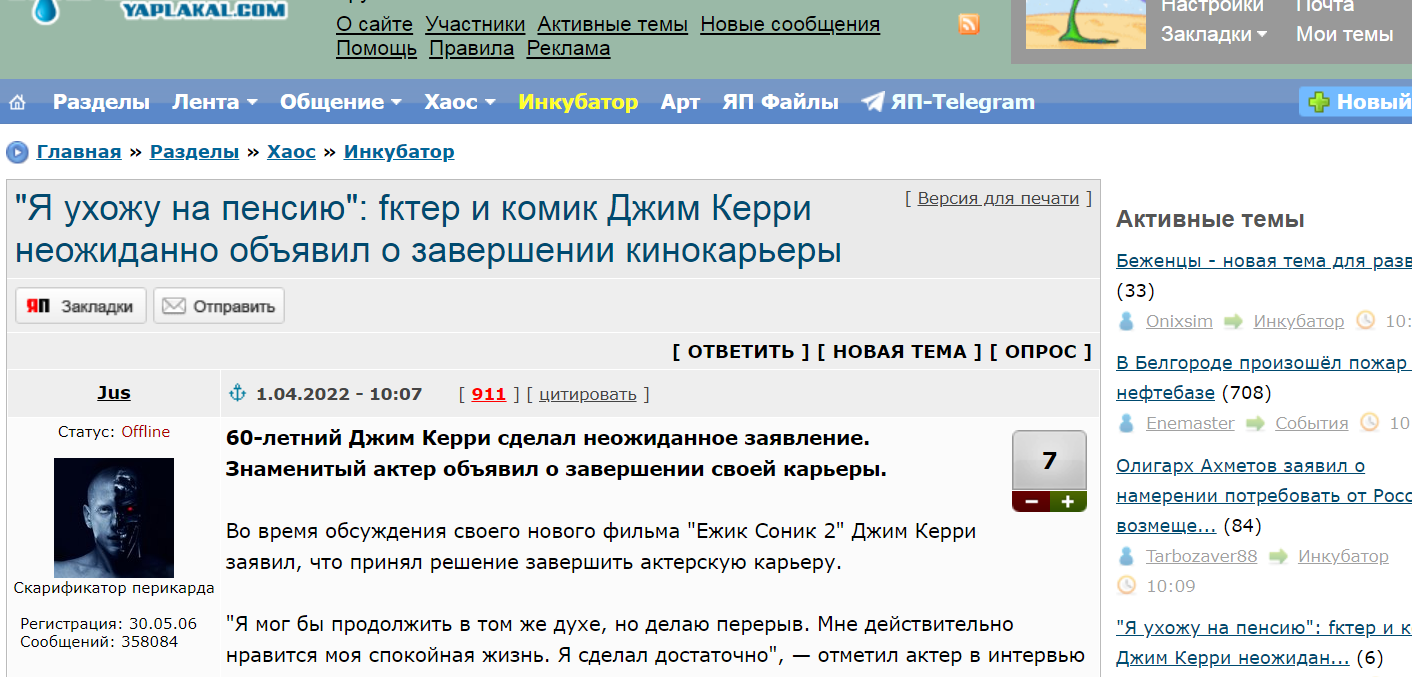This screenshot has width=1412, height=677.
Task: Go to Инкубатор breadcrumb link
Action: [x=399, y=152]
